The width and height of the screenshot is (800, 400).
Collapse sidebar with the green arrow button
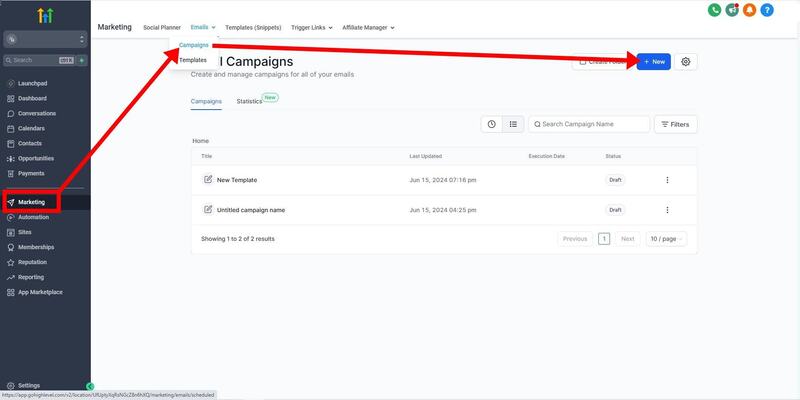pos(90,387)
